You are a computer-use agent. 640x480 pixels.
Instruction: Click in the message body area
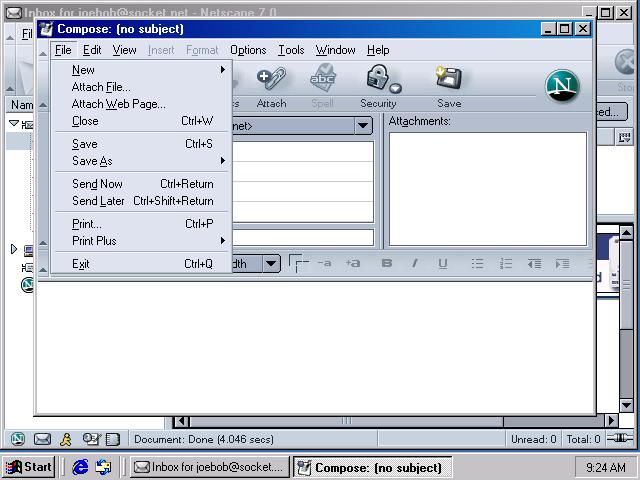click(315, 347)
